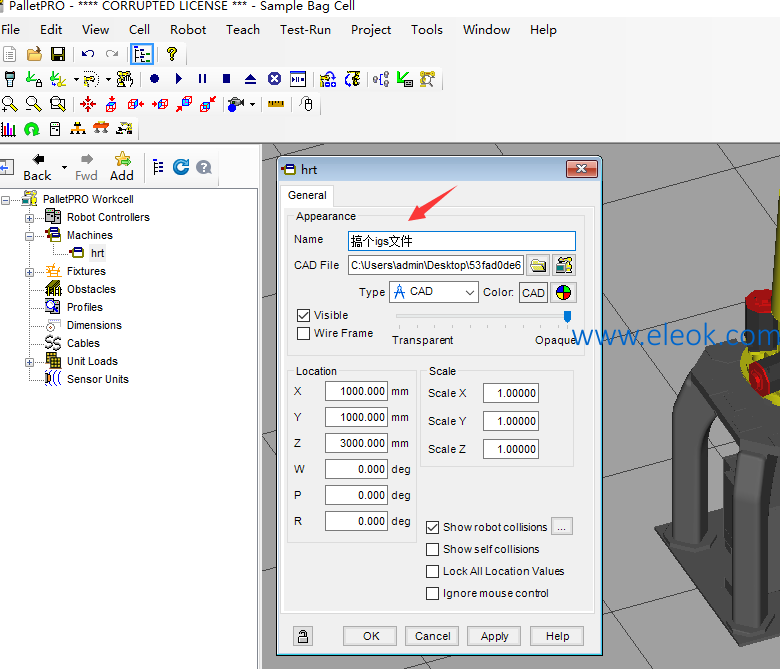Enable Show self collisions
Viewport: 780px width, 669px height.
[x=433, y=549]
